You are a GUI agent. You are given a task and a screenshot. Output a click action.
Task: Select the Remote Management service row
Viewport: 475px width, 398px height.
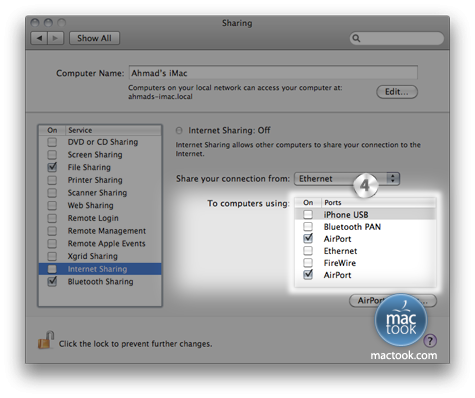(x=100, y=231)
